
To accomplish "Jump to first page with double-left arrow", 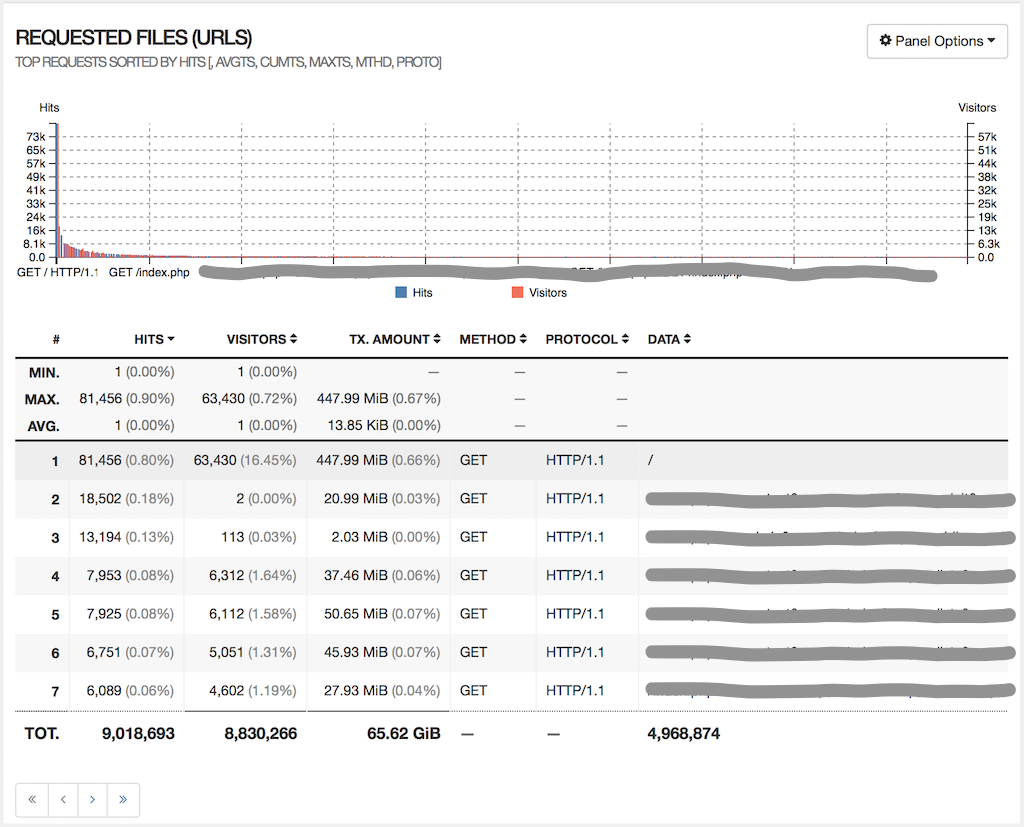I will click(x=31, y=799).
